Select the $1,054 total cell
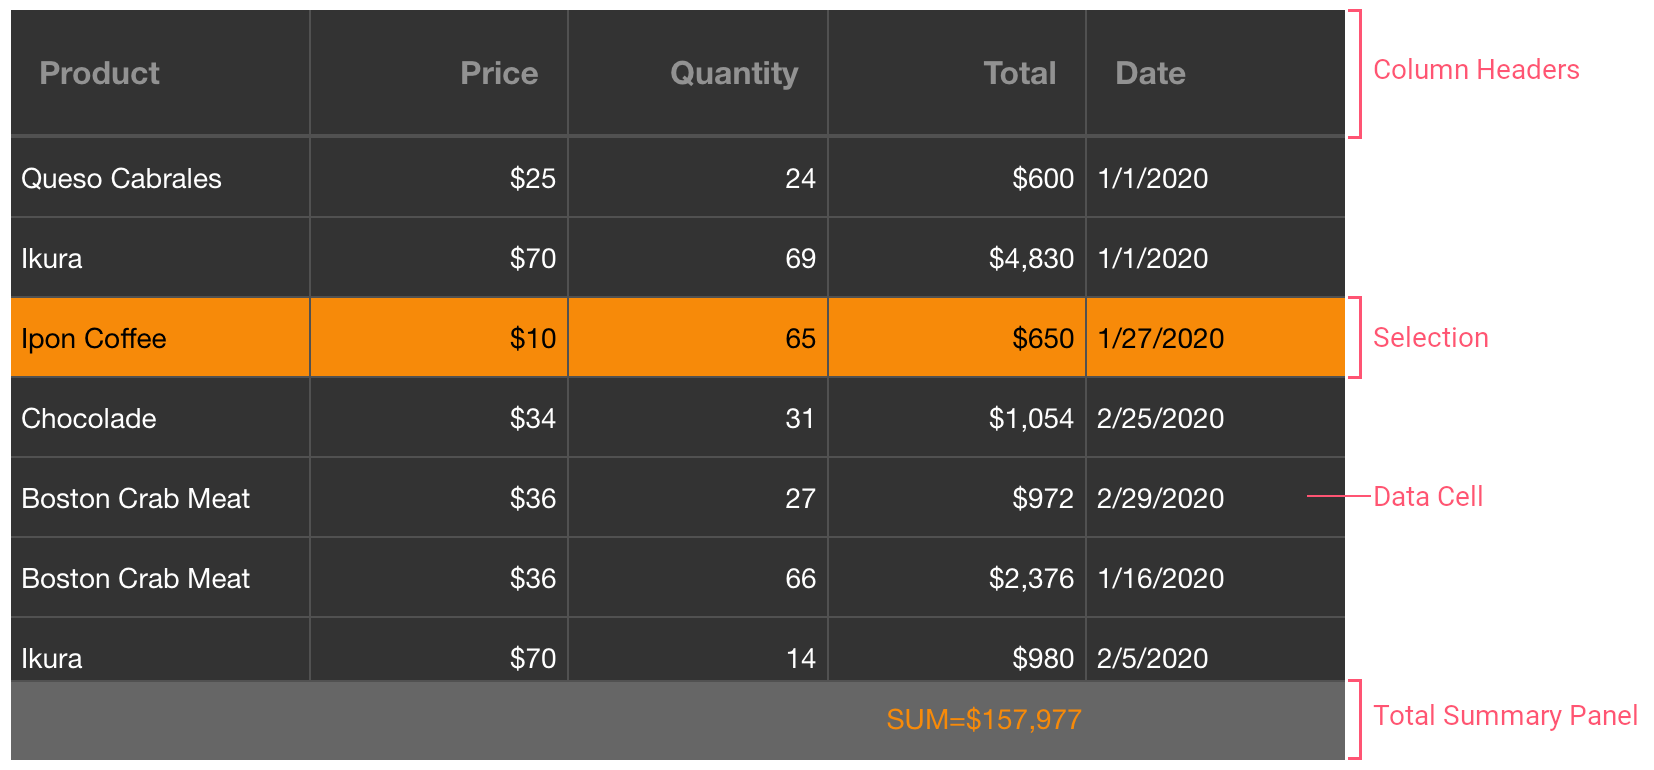This screenshot has width=1654, height=770. pyautogui.click(x=1030, y=418)
